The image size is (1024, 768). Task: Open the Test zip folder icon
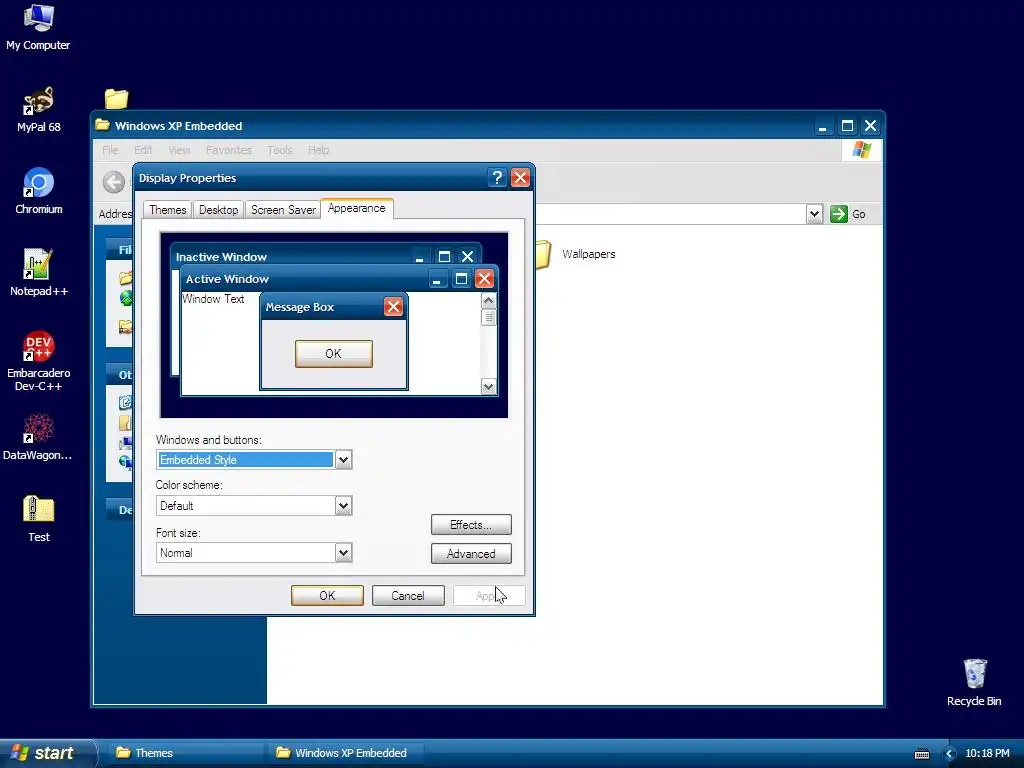tap(39, 519)
